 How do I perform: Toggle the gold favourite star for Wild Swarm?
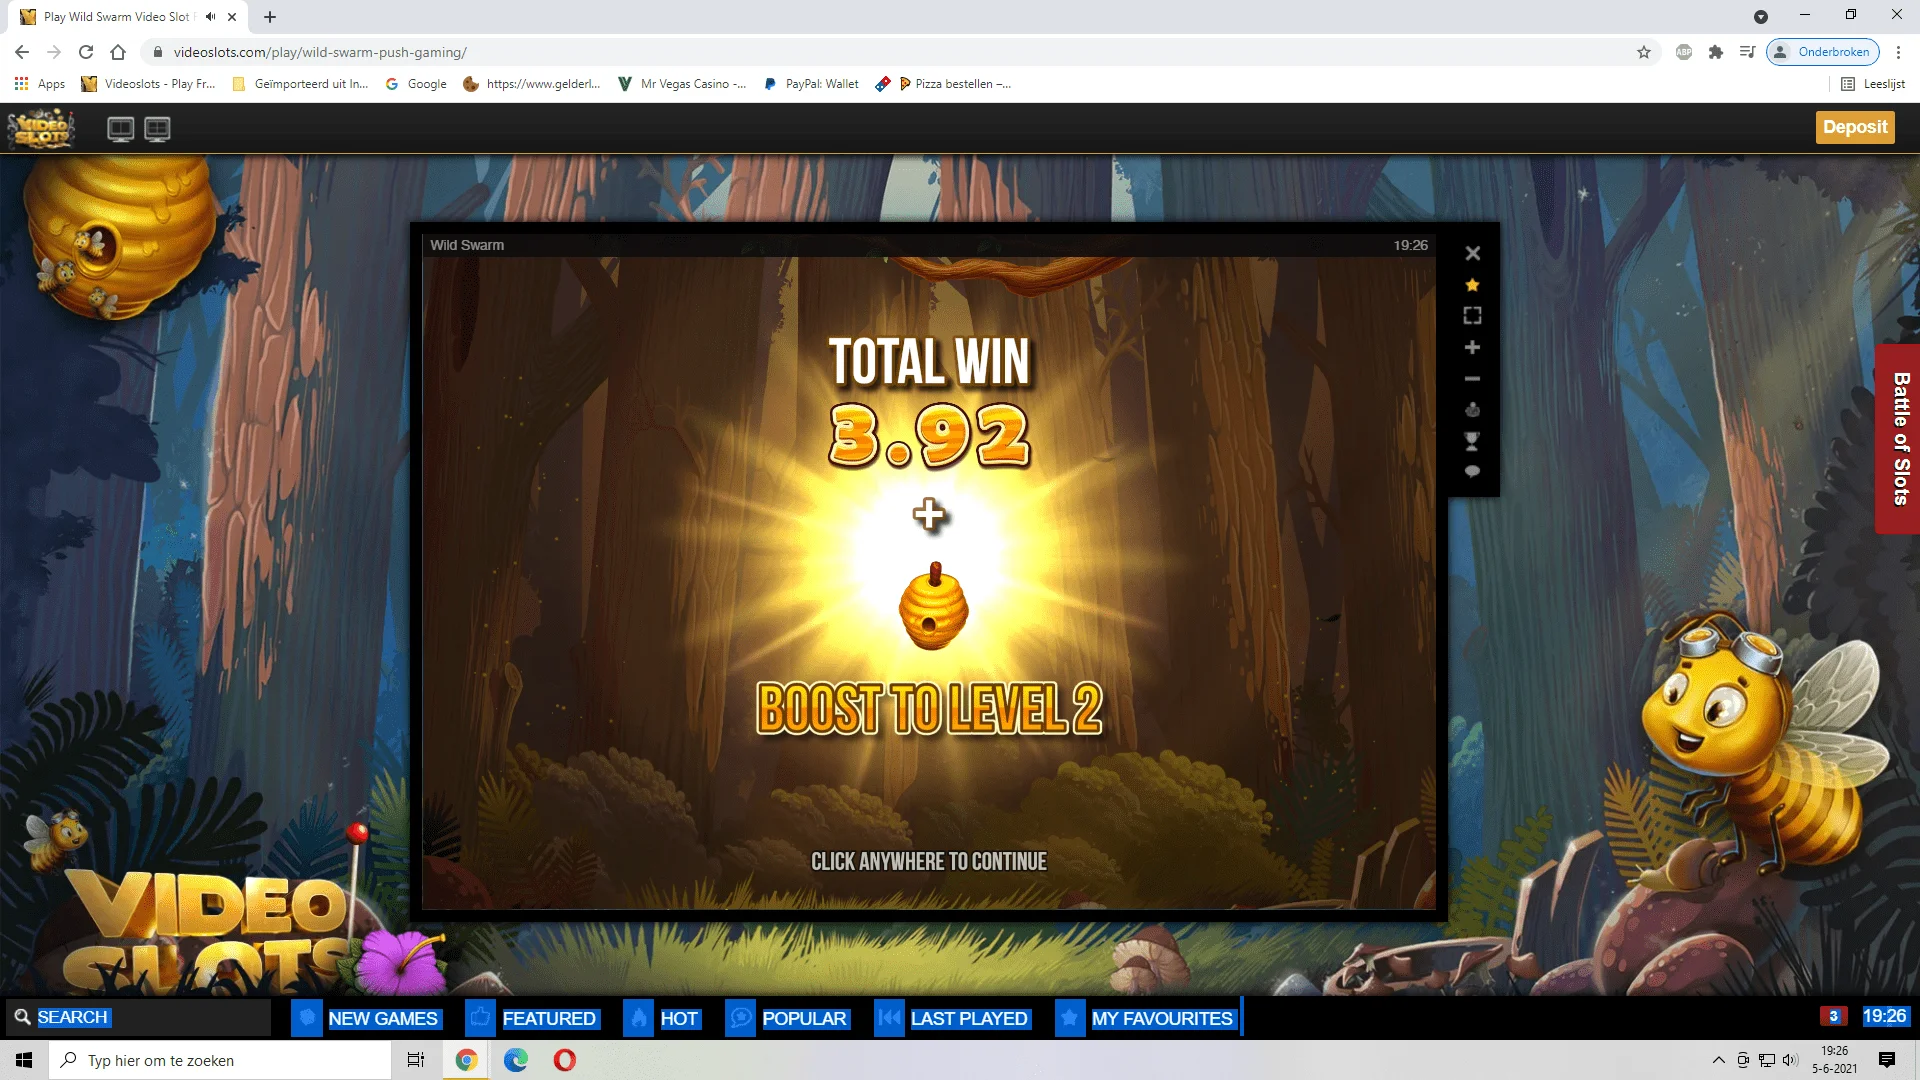coord(1472,285)
